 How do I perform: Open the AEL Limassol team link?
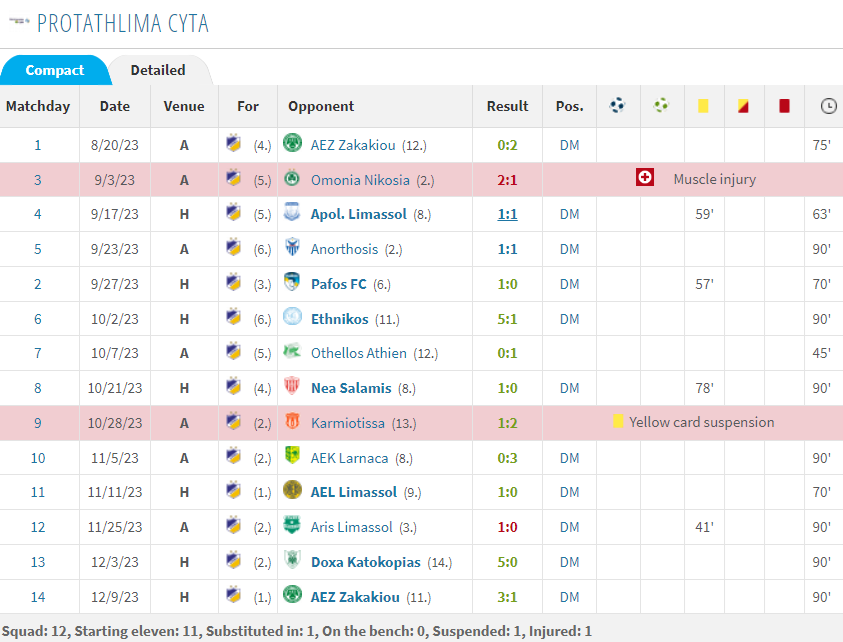tap(354, 492)
